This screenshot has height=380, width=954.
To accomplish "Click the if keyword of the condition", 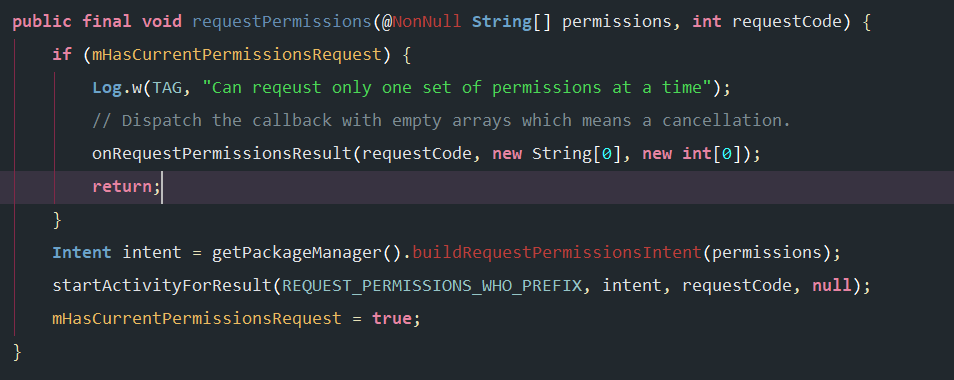I will pyautogui.click(x=62, y=55).
